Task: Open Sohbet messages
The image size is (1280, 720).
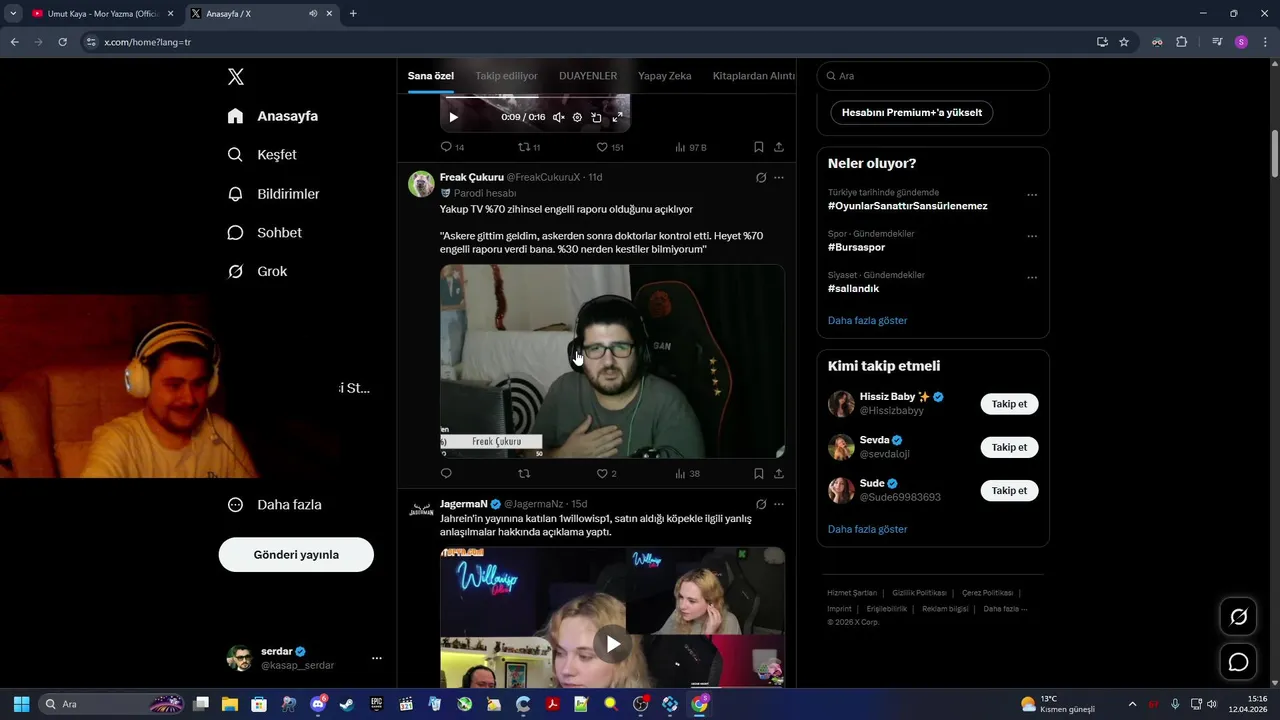Action: [x=265, y=233]
